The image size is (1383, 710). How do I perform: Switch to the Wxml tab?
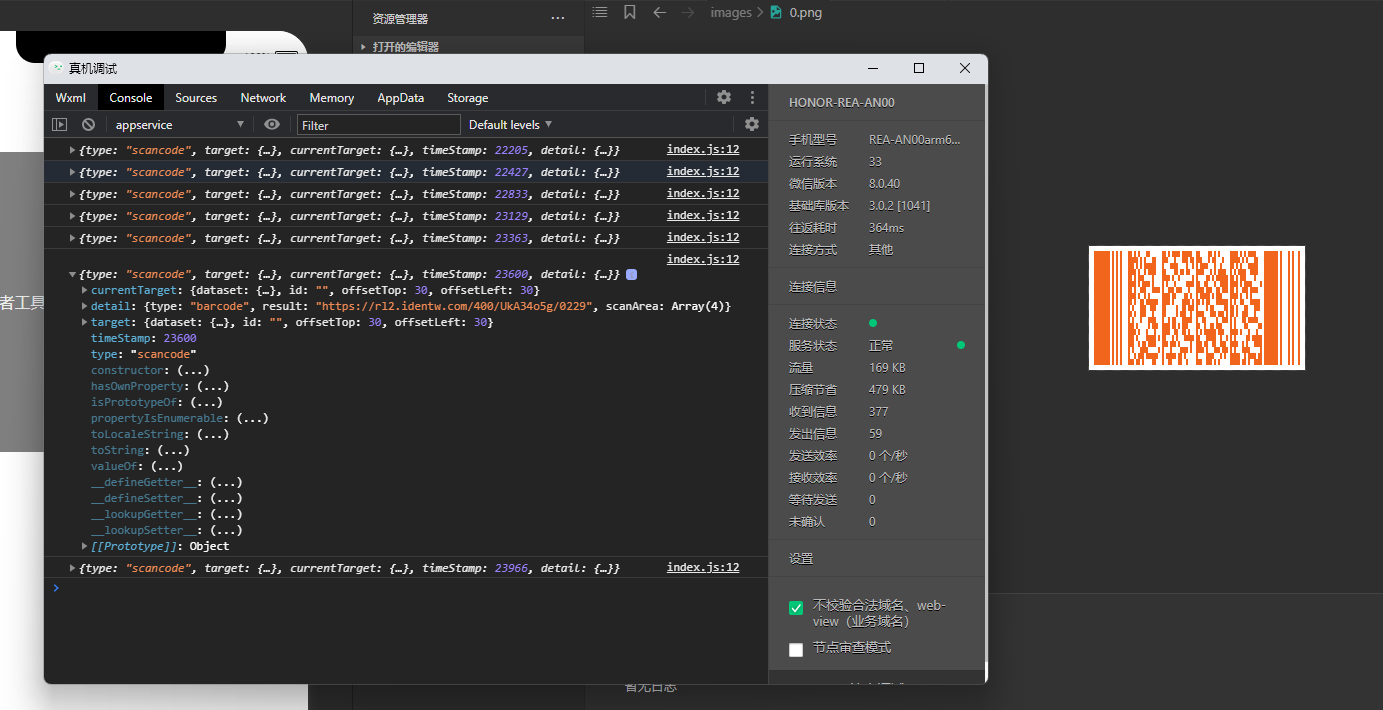[x=71, y=98]
